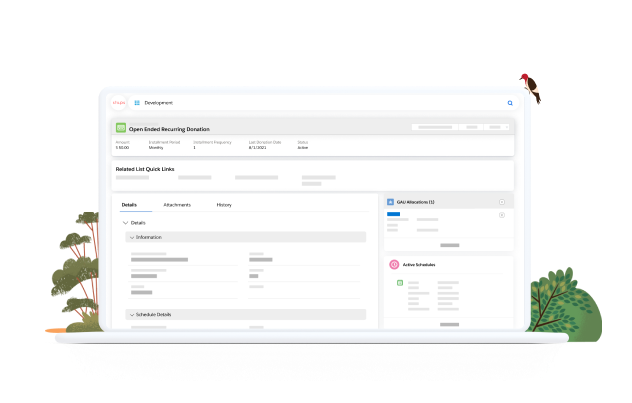Click the widest button in record header
Image resolution: width=632 pixels, height=403 pixels.
435,127
